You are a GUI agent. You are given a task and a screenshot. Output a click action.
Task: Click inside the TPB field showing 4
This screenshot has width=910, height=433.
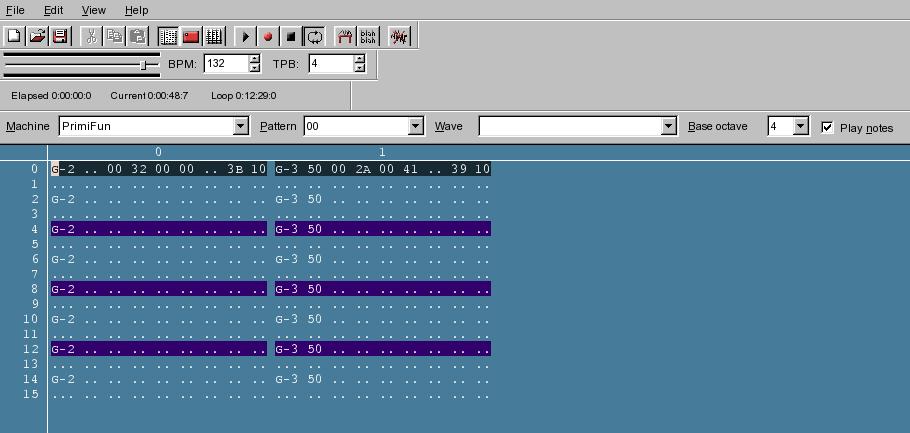[331, 63]
